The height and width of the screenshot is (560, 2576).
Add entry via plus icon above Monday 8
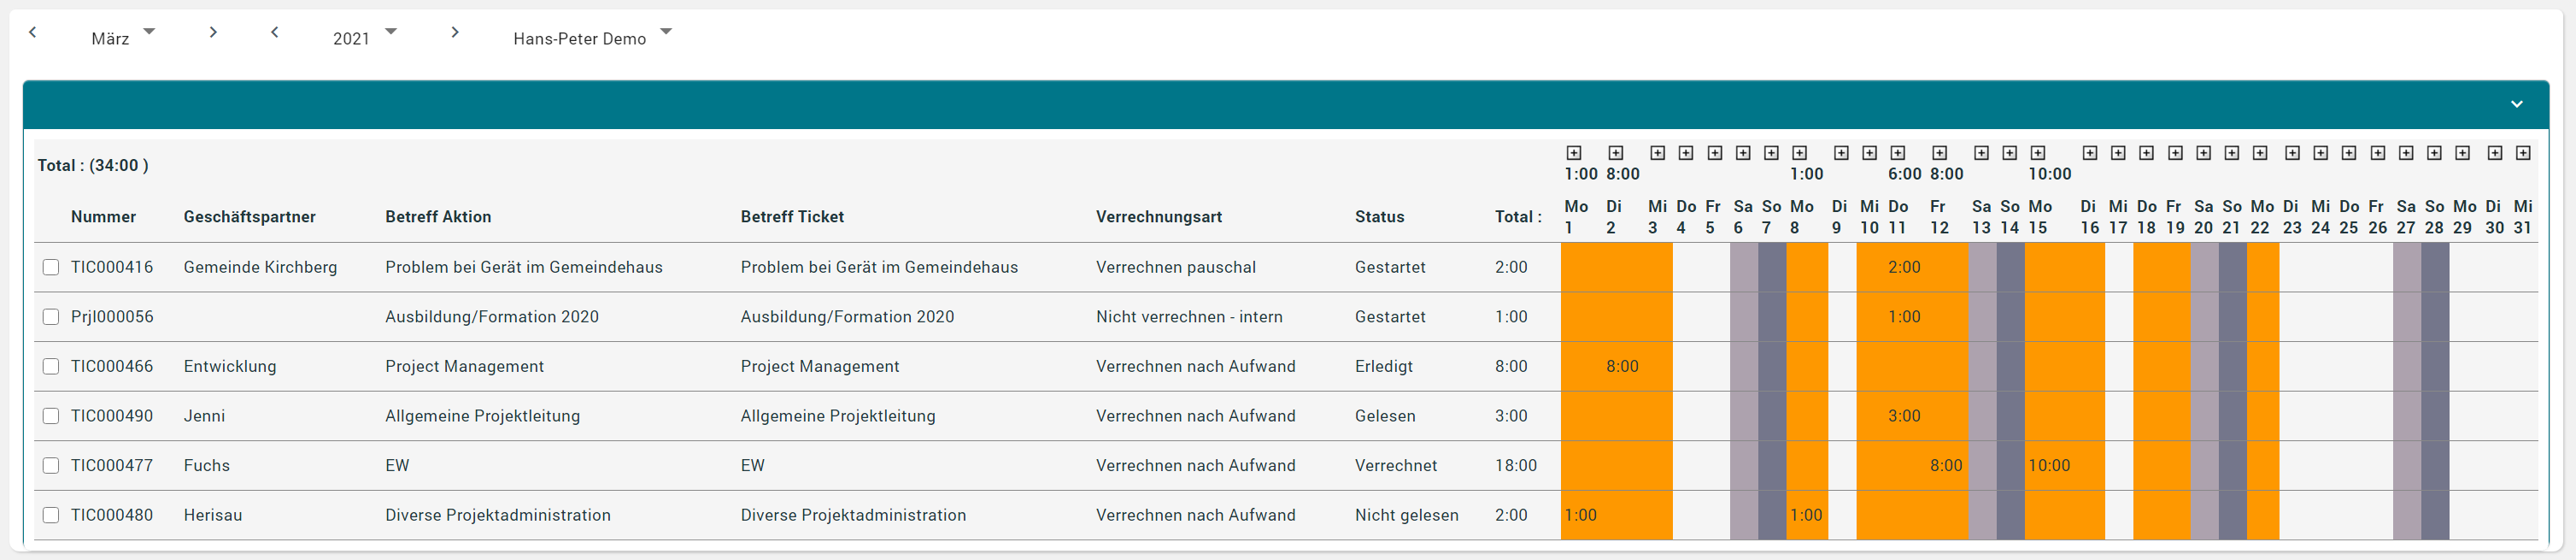(1800, 153)
